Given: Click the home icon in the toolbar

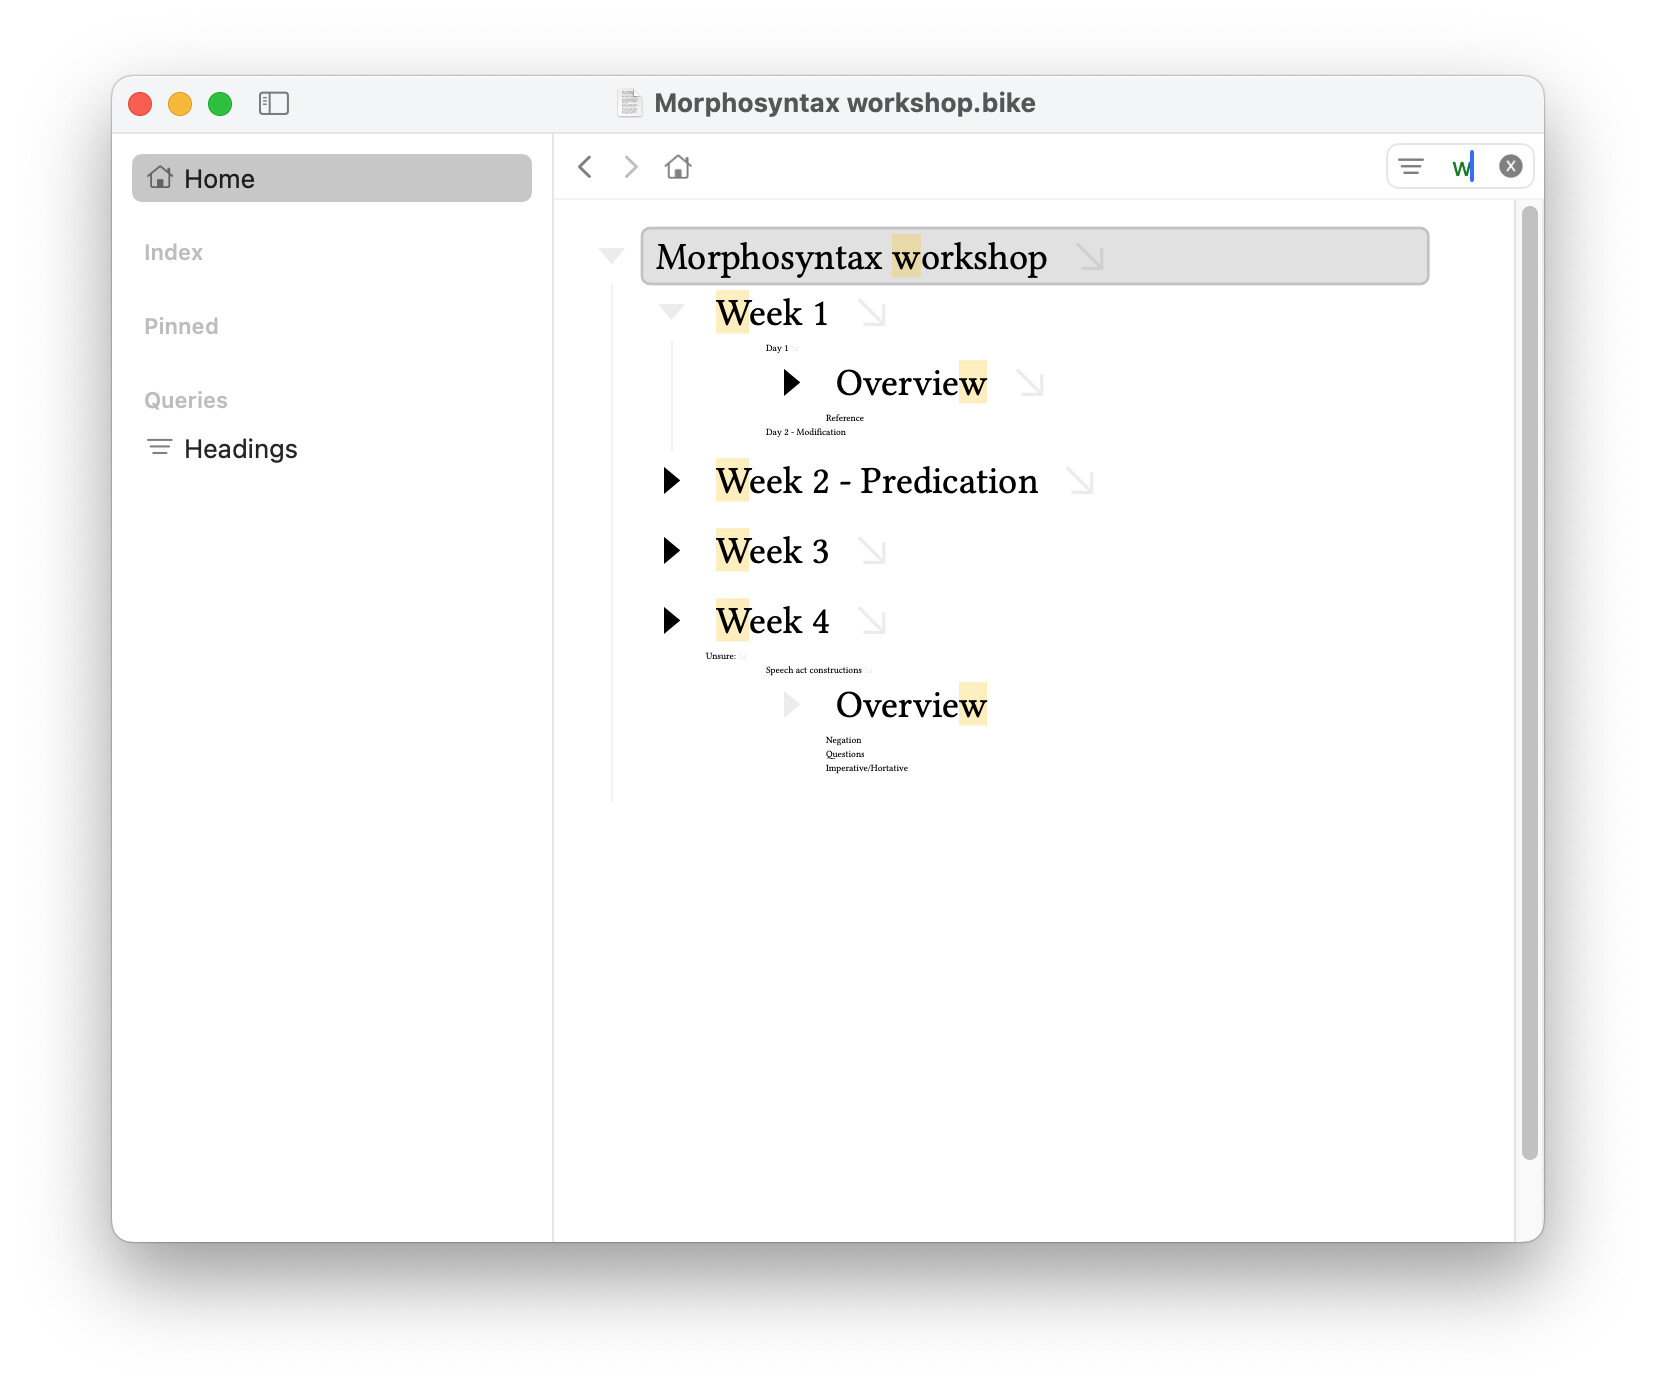Looking at the screenshot, I should click(678, 167).
